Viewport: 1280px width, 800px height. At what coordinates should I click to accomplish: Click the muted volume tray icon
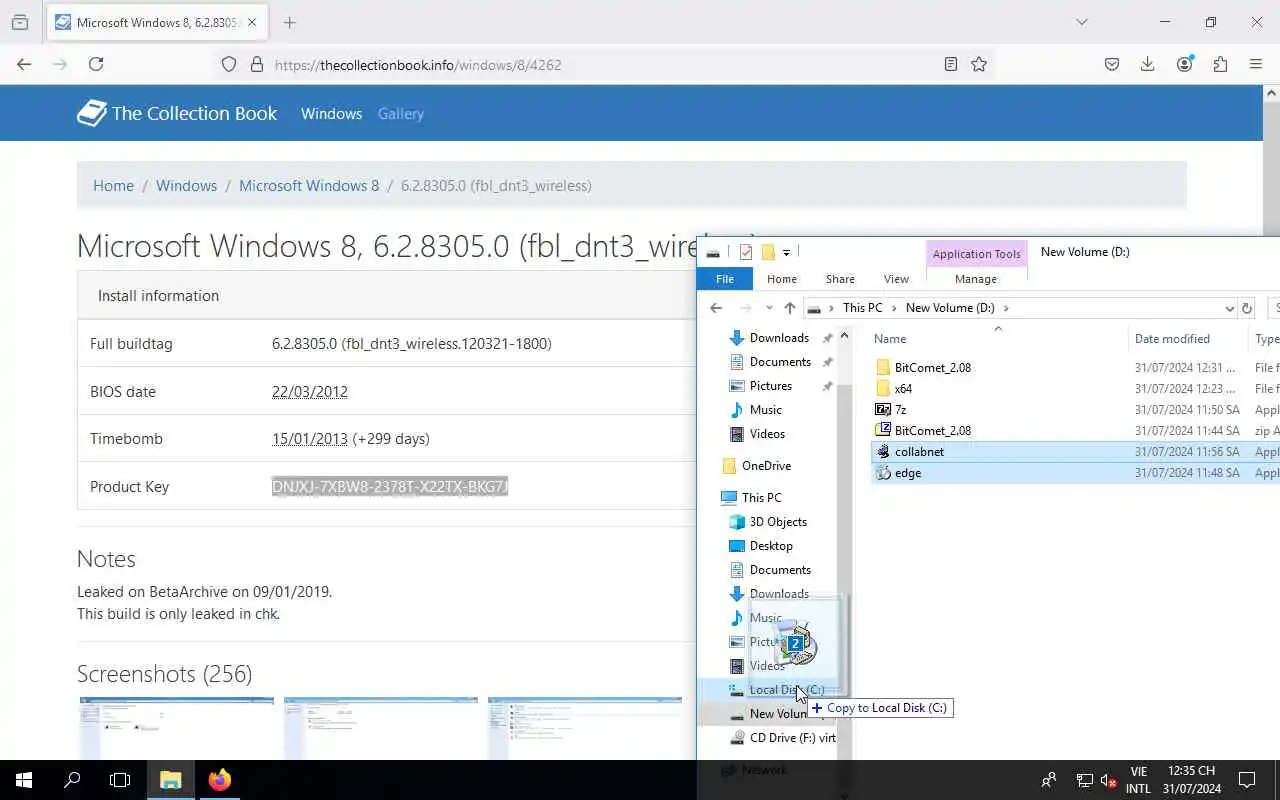[1109, 780]
